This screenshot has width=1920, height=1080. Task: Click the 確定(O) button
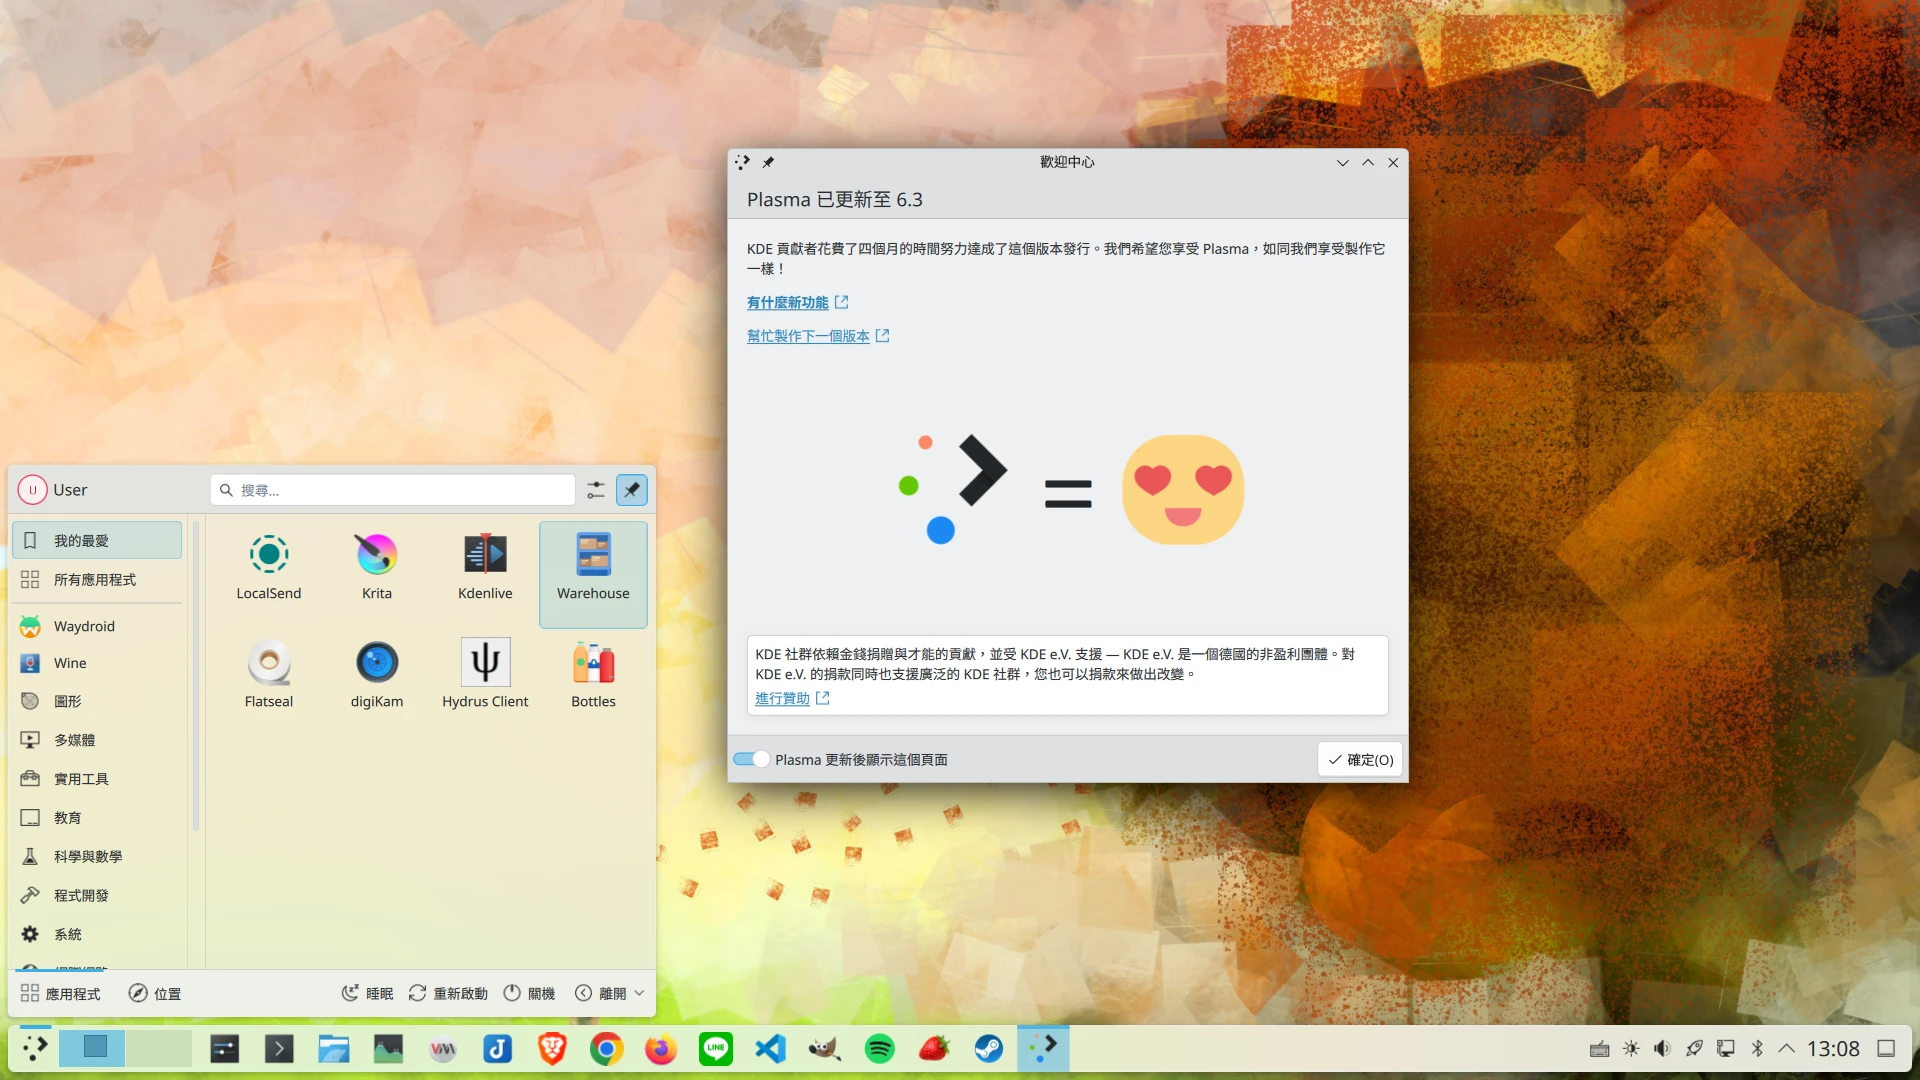[1360, 760]
